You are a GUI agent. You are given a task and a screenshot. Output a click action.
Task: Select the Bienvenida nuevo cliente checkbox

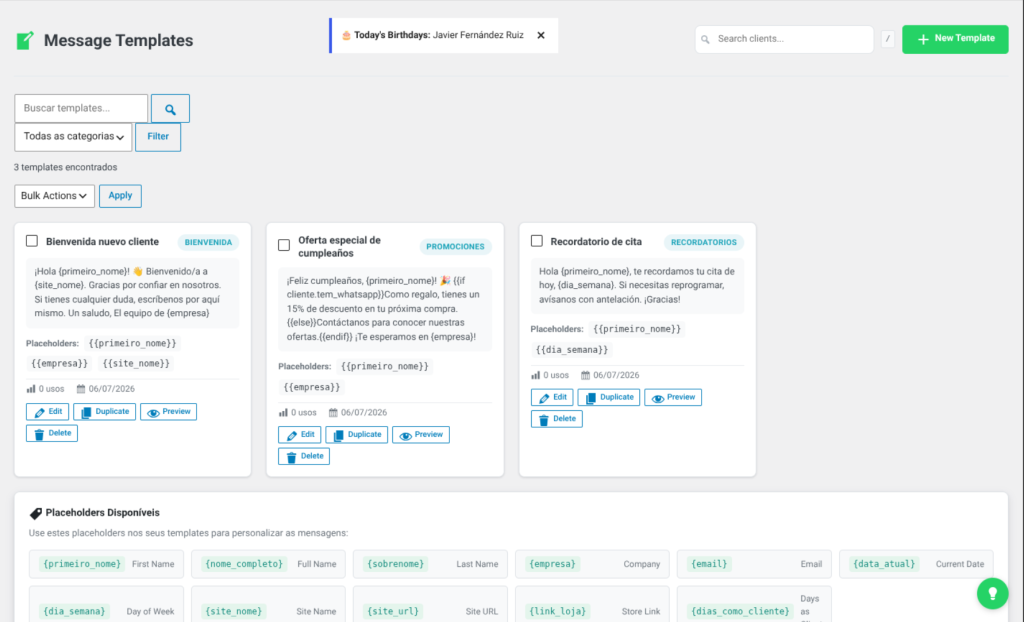point(32,240)
